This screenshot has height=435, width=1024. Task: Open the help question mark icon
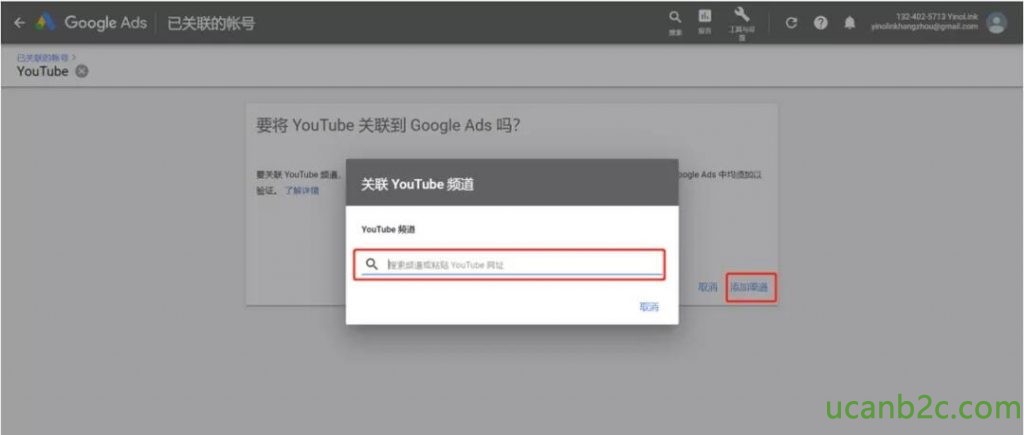821,24
